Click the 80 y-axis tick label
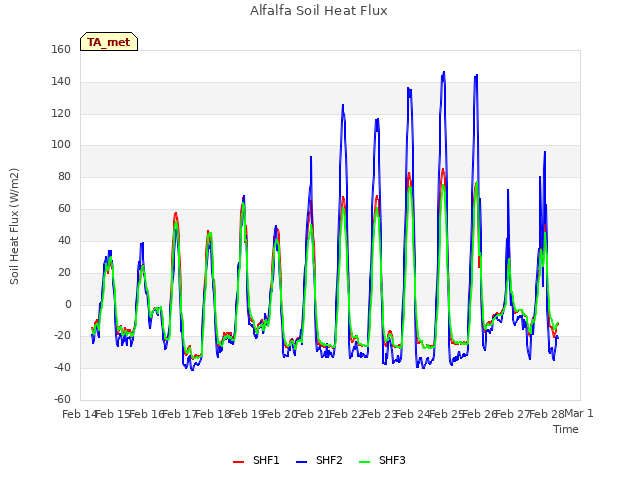640x480 pixels. [x=64, y=177]
